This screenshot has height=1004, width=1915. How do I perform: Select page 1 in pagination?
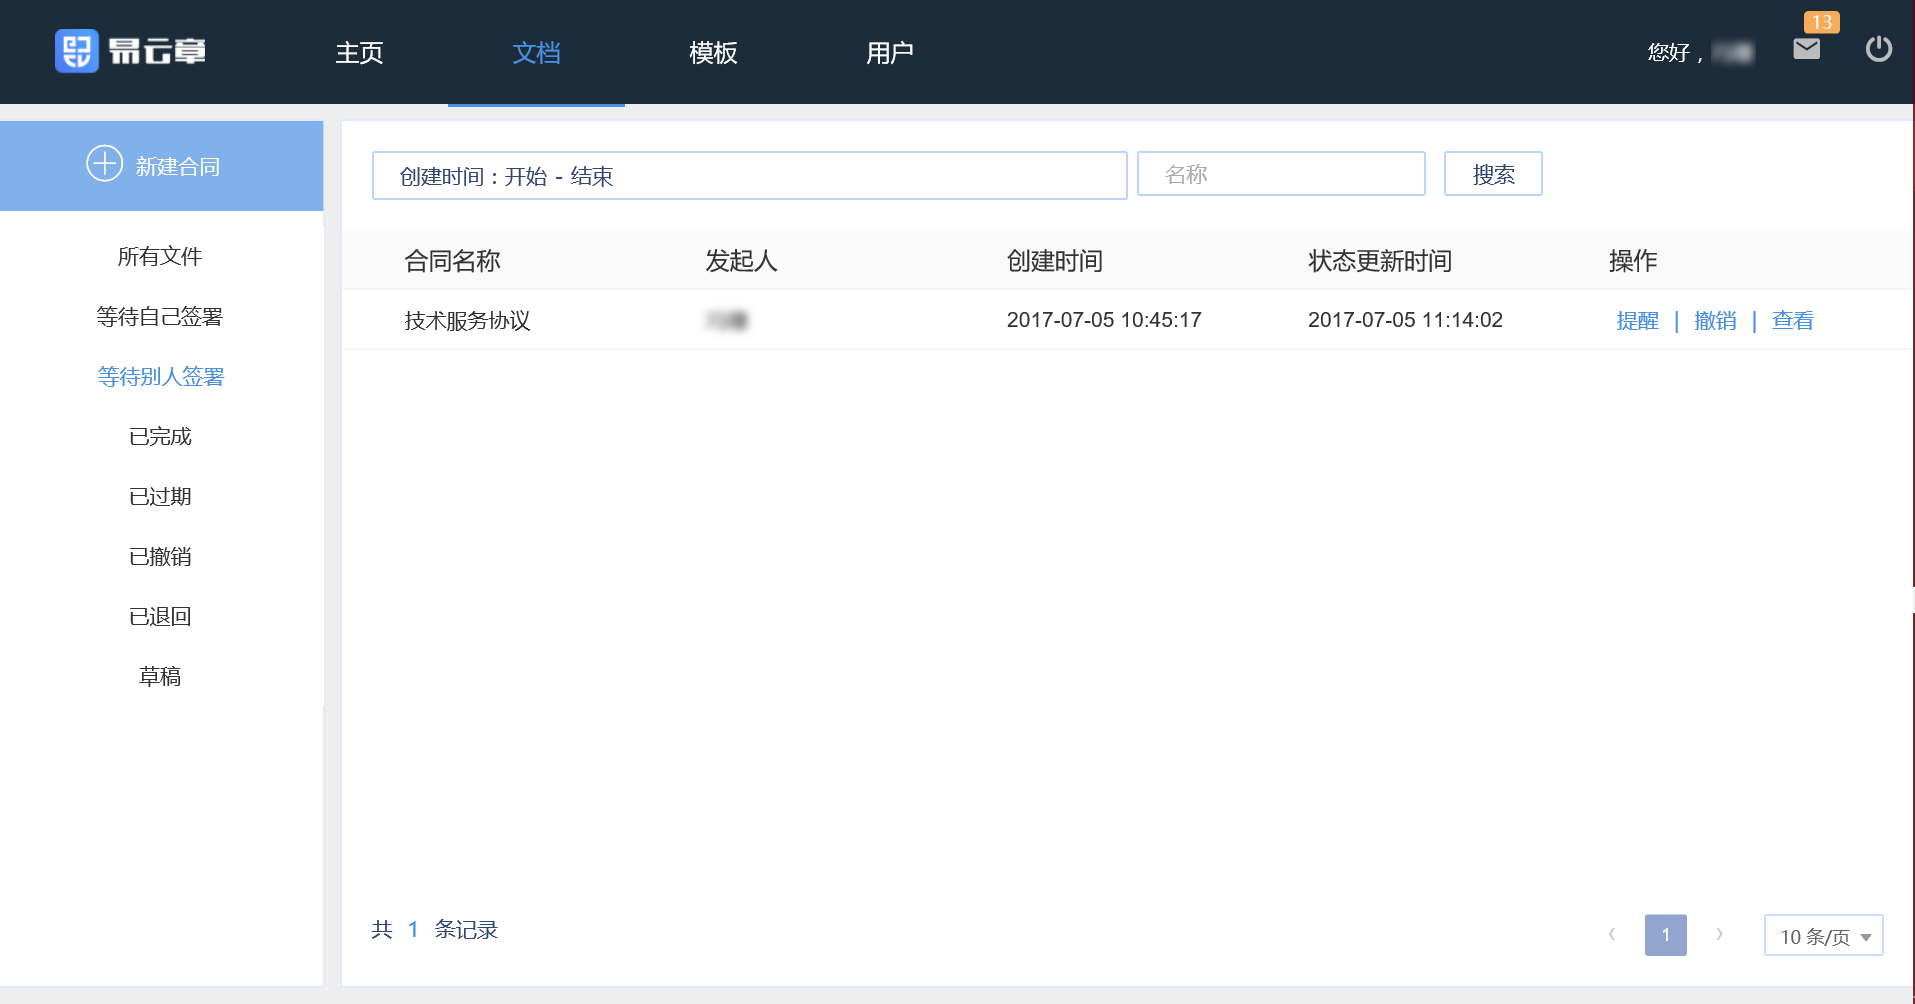(x=1665, y=935)
